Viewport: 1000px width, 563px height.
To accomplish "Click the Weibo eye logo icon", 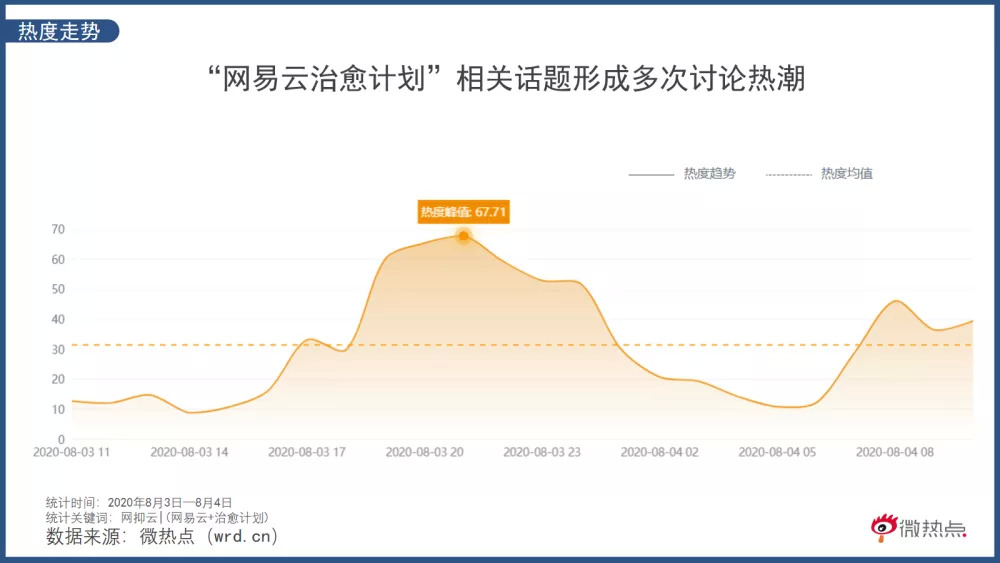I will click(x=883, y=527).
